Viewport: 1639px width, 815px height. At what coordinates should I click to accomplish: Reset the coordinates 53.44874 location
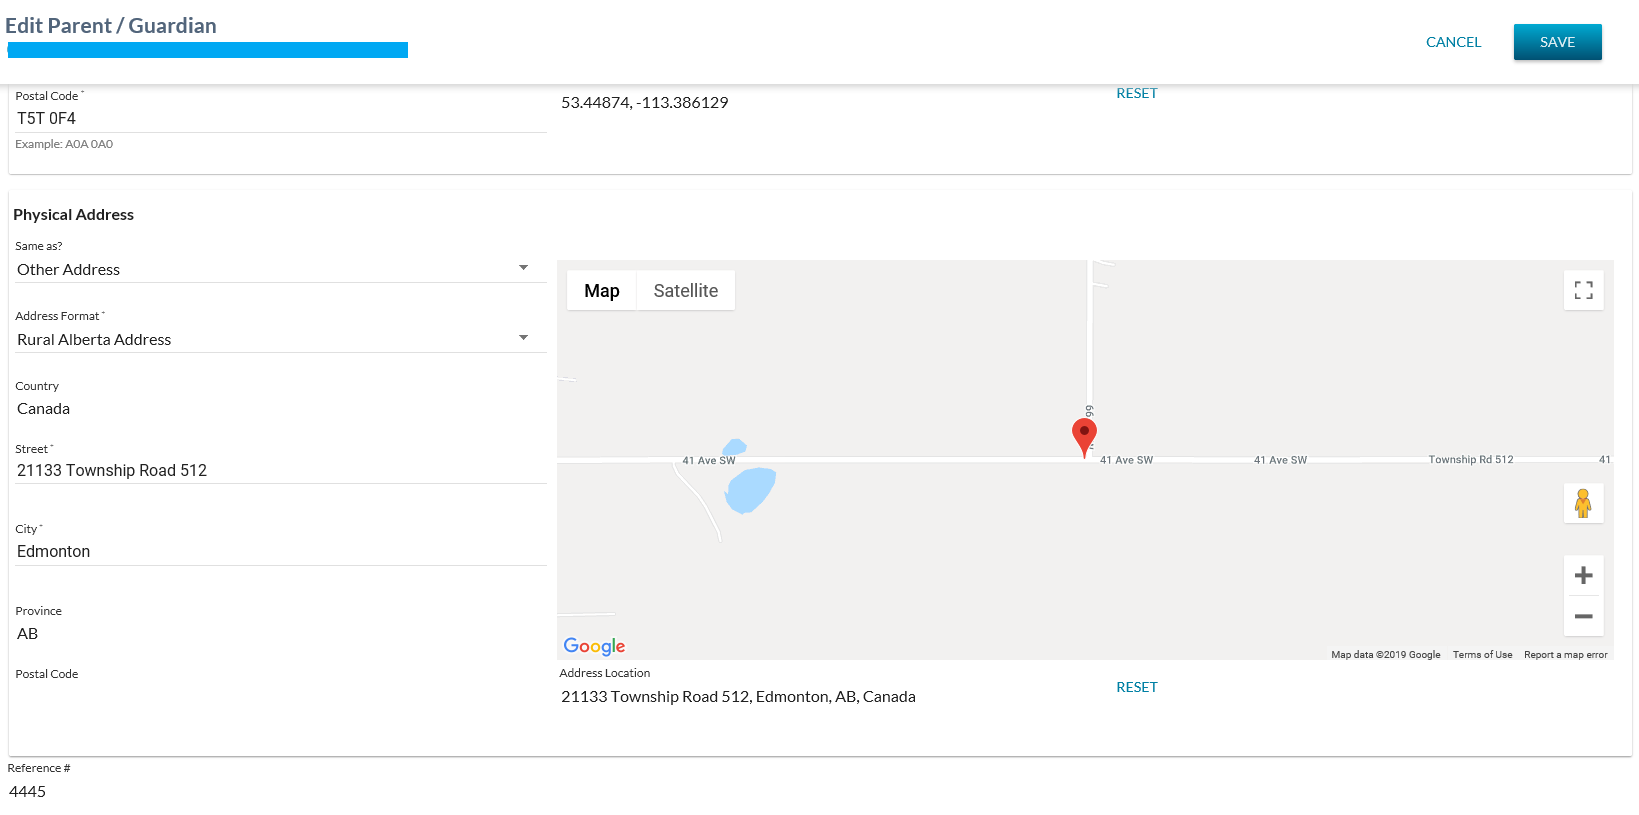point(1137,93)
